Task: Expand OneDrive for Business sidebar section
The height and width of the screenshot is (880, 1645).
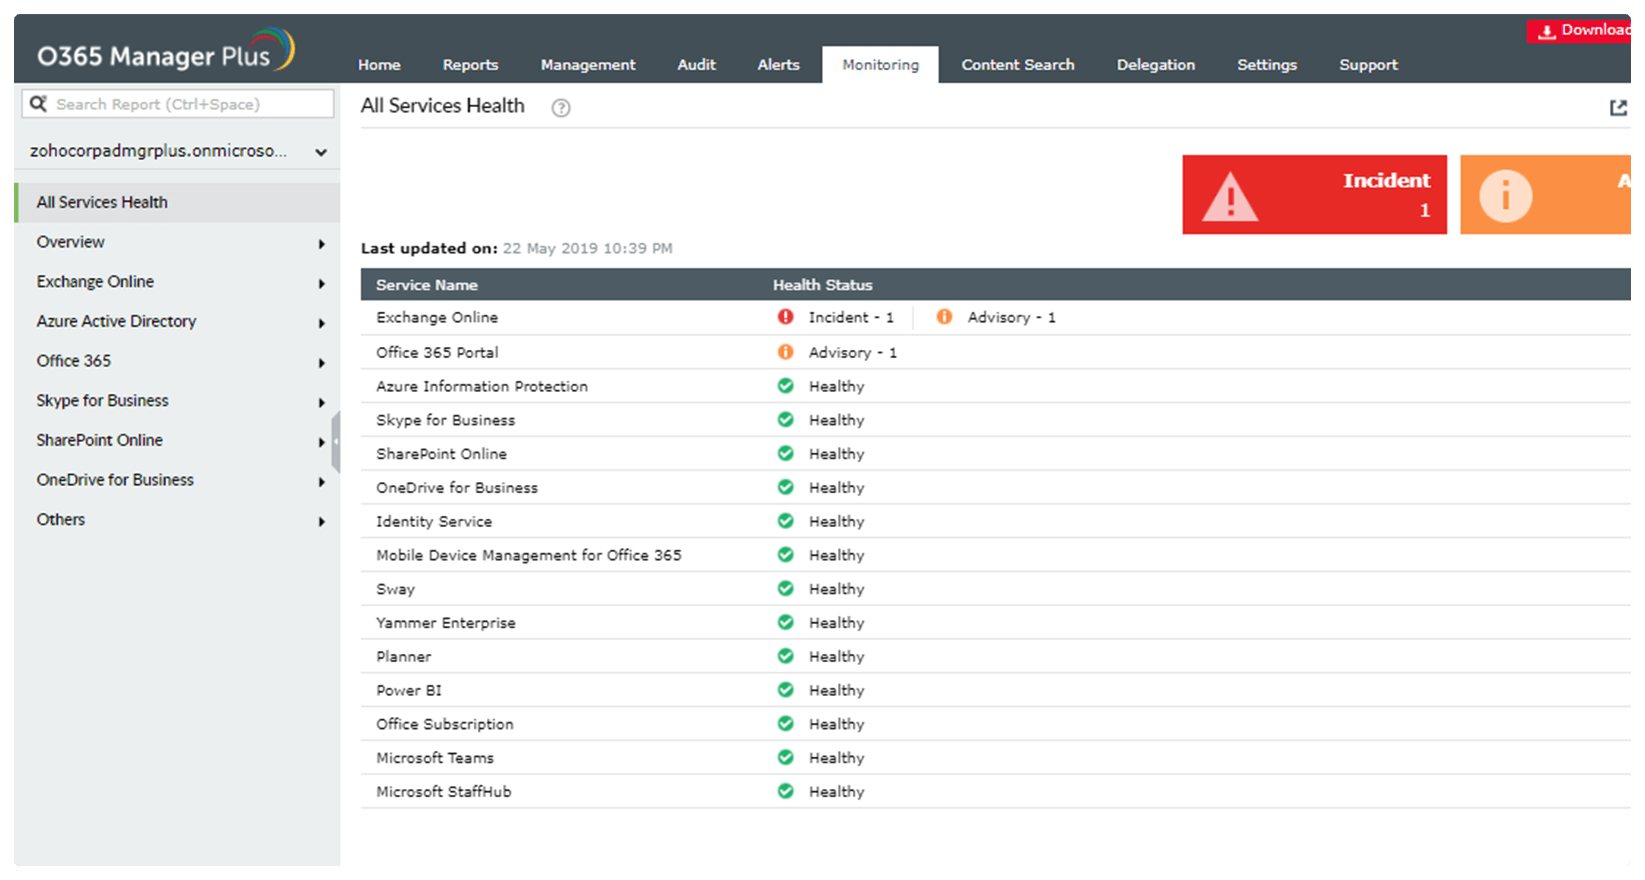Action: (322, 482)
